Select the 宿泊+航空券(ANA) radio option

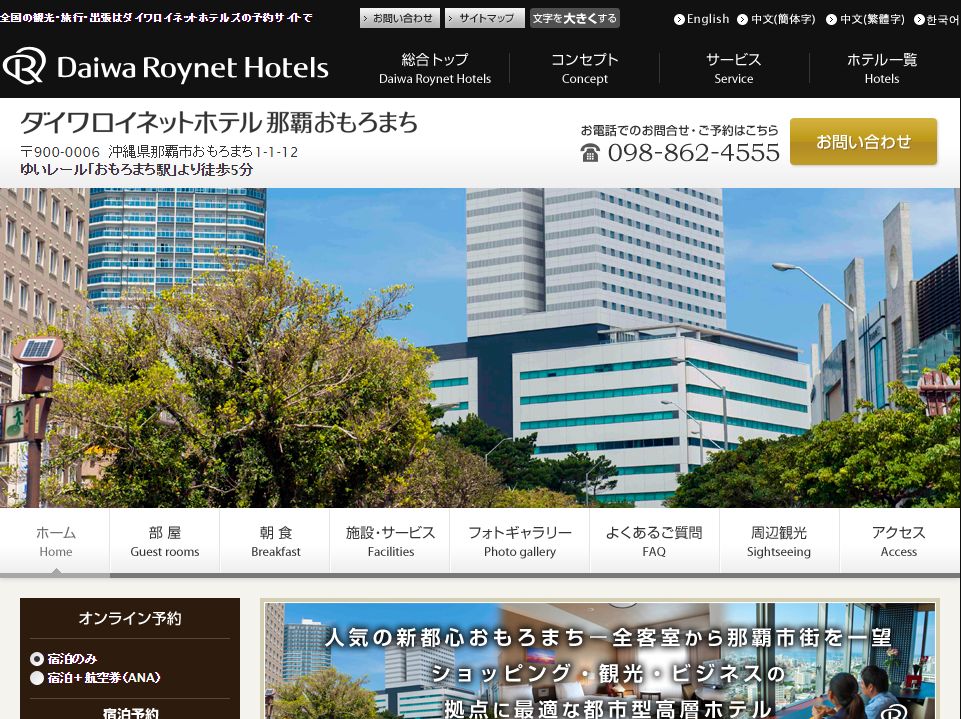tap(37, 678)
